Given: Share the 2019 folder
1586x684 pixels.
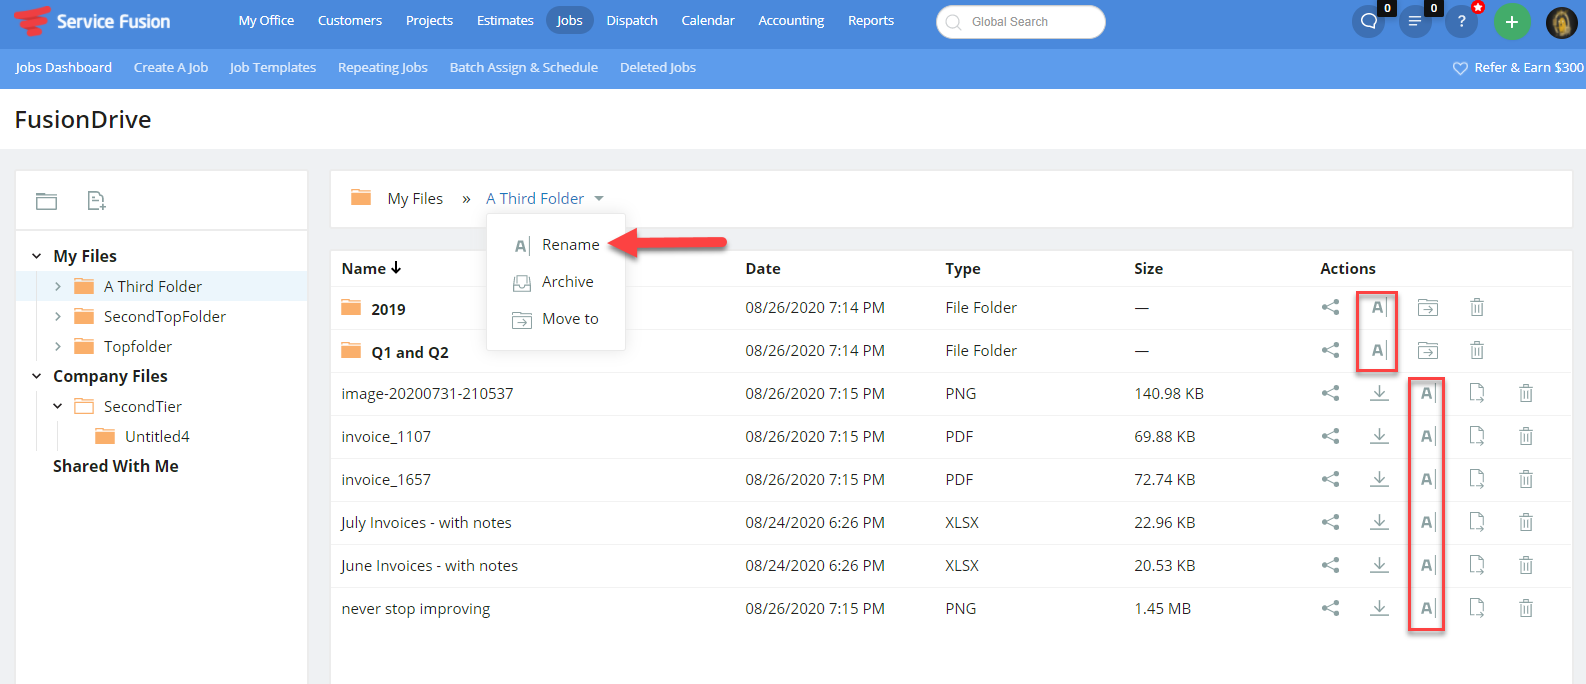Looking at the screenshot, I should coord(1330,308).
